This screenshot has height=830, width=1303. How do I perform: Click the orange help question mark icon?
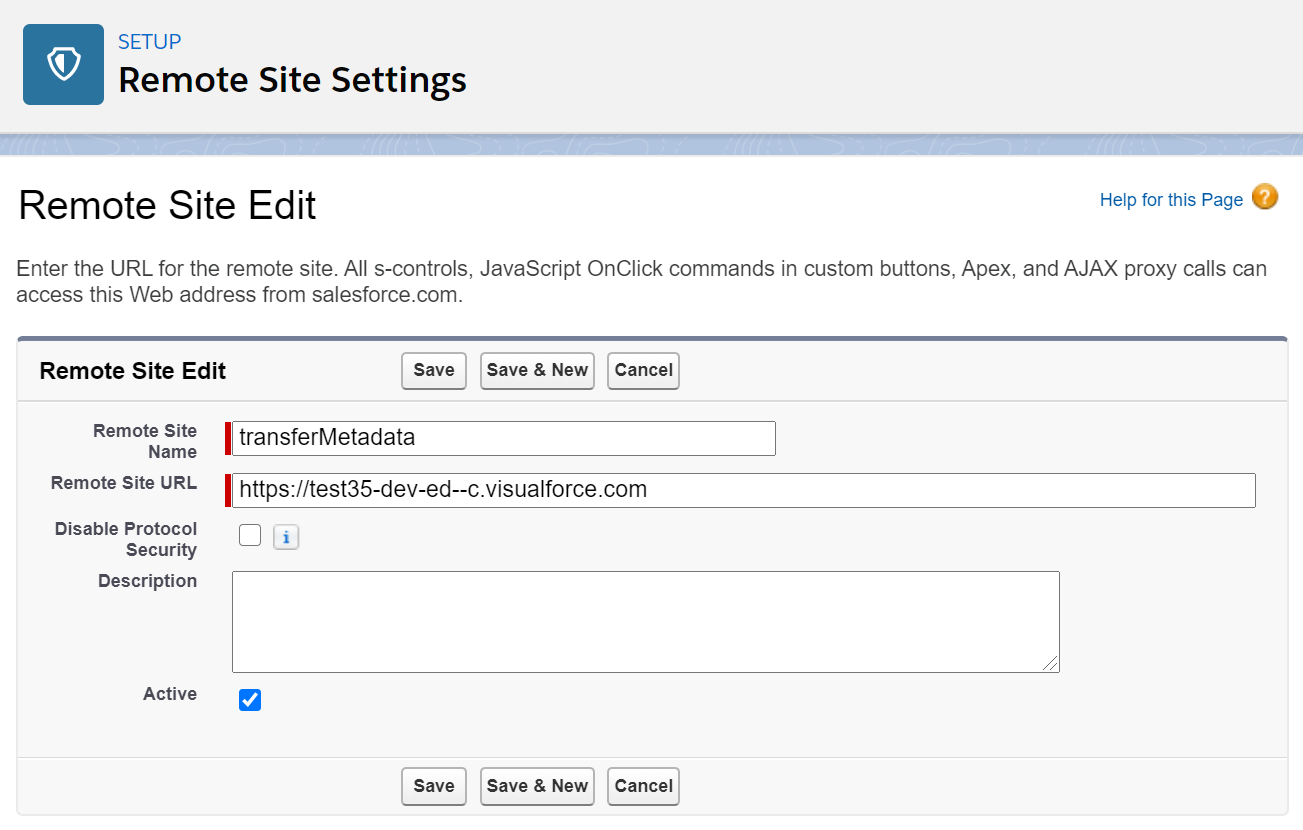coord(1264,197)
